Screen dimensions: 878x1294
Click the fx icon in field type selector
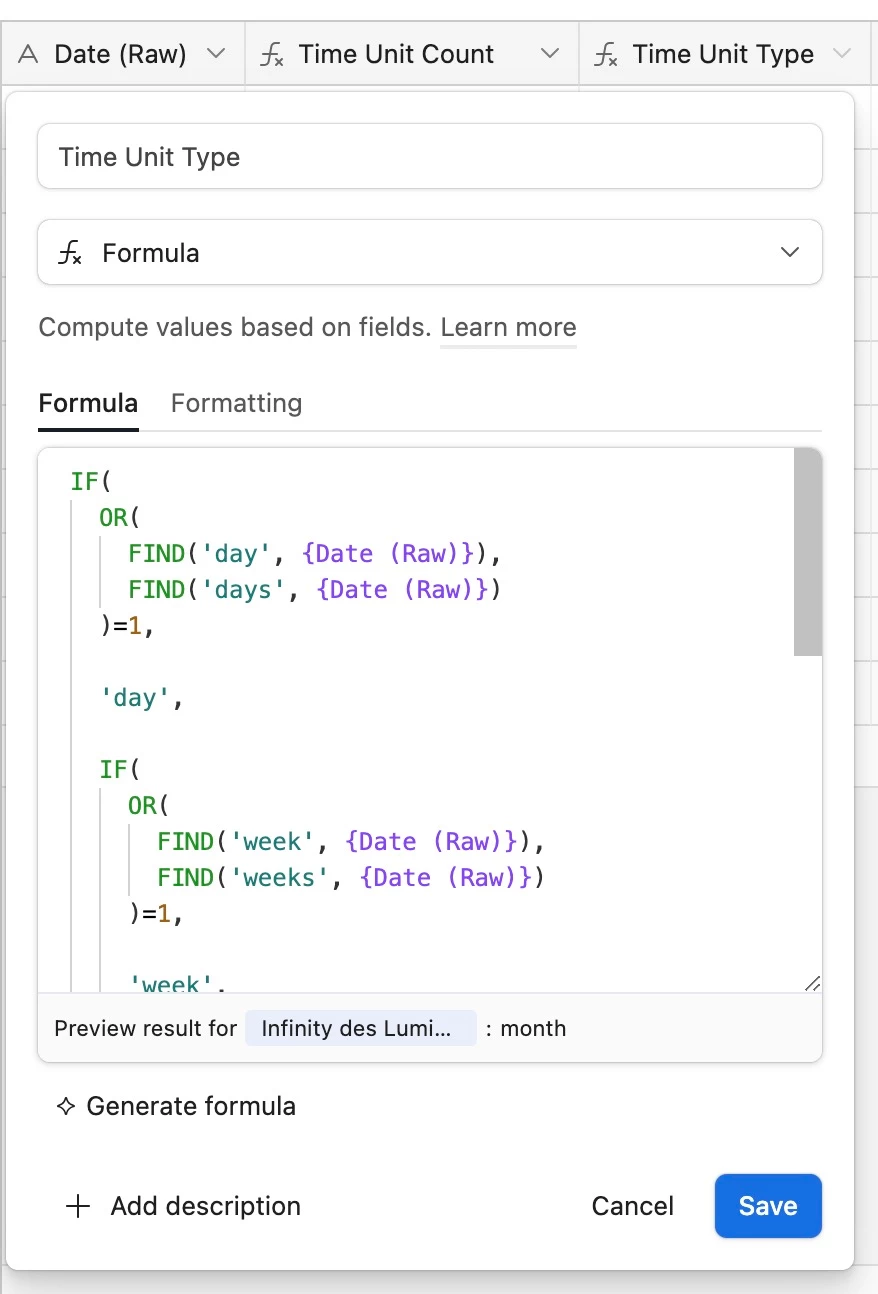69,253
